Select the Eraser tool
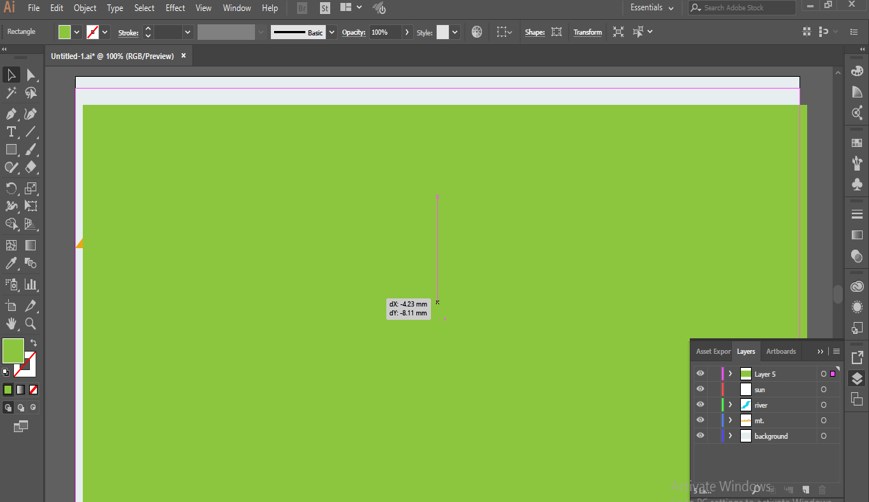This screenshot has width=869, height=502. point(30,167)
